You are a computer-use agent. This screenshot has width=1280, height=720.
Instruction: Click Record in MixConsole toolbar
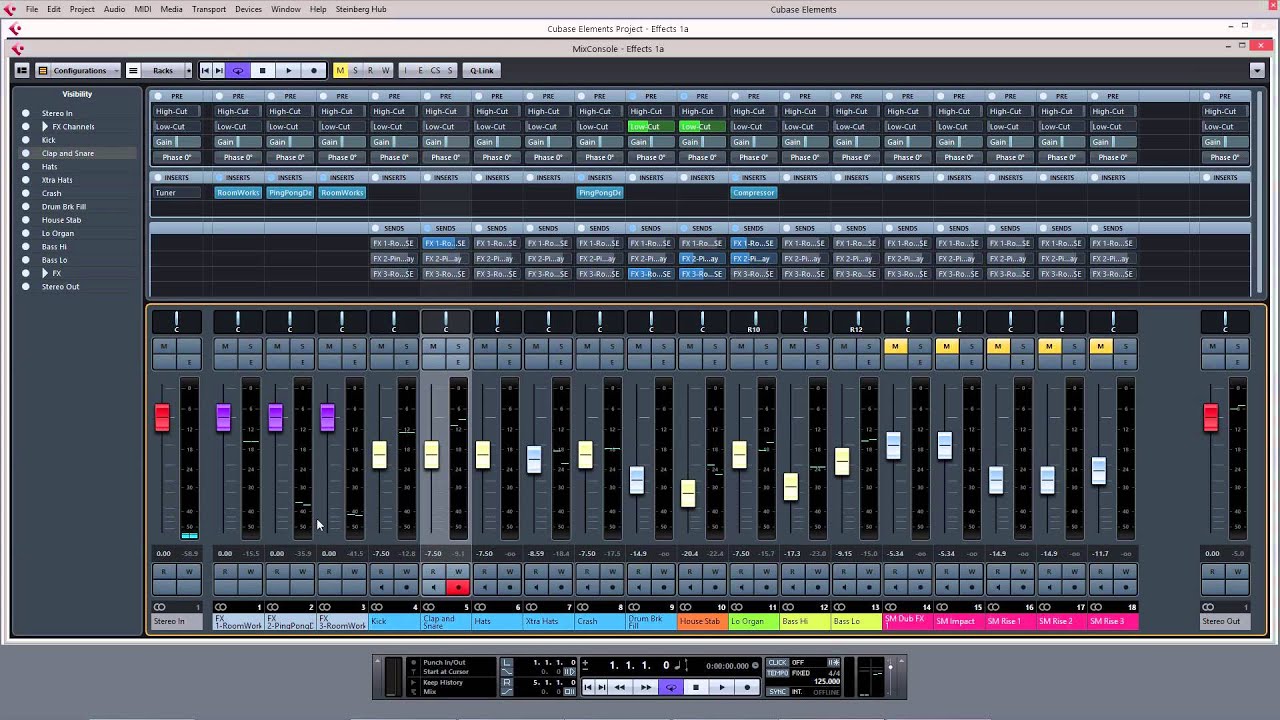[x=314, y=70]
